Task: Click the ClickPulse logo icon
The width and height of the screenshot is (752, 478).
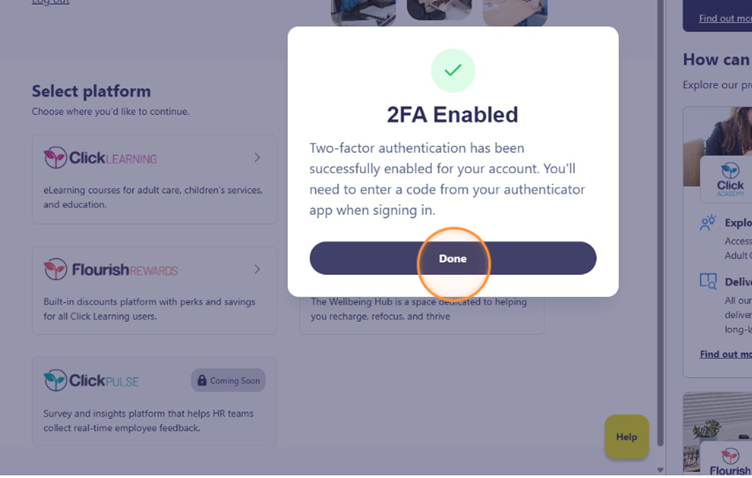Action: 55,380
